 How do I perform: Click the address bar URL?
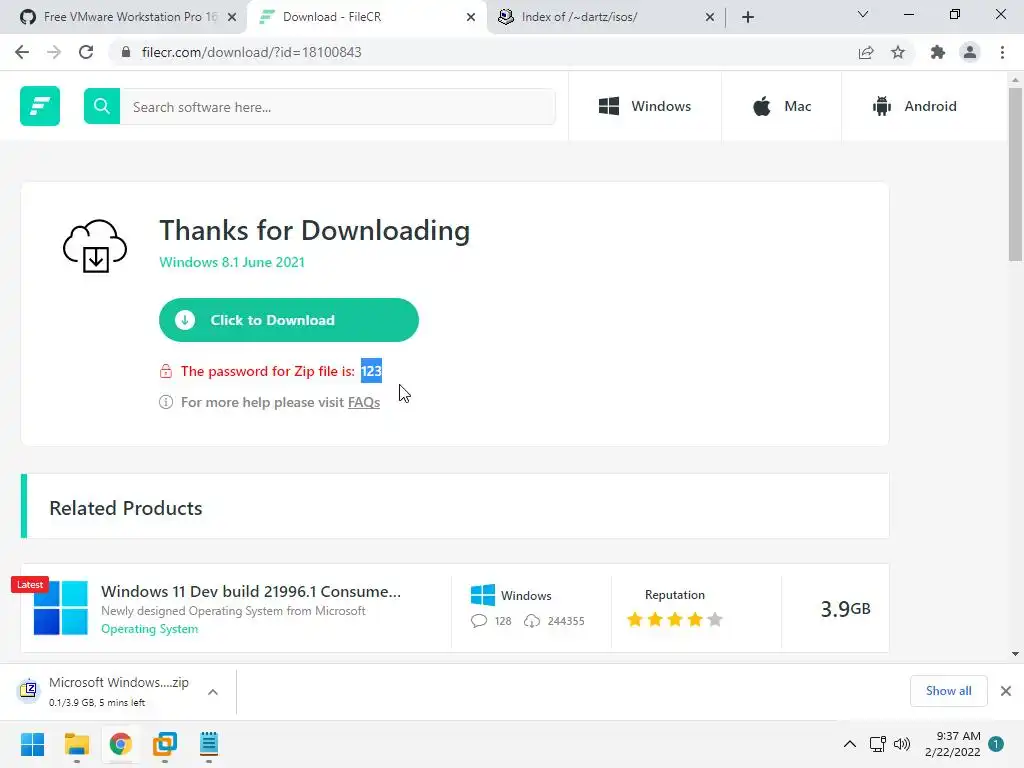pos(251,52)
